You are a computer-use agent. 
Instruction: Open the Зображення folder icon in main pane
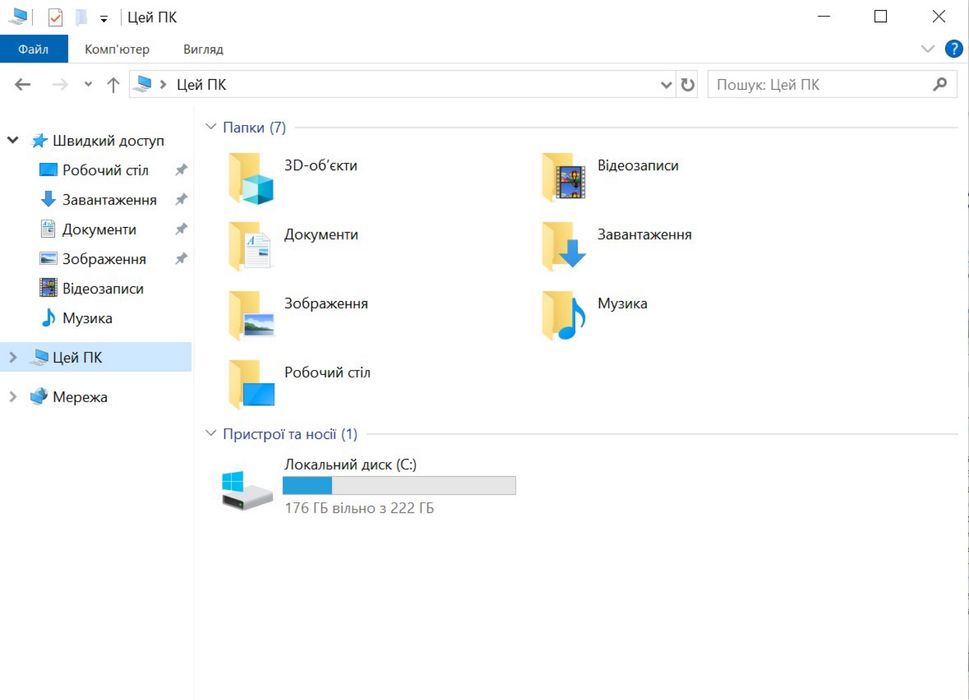(x=251, y=316)
